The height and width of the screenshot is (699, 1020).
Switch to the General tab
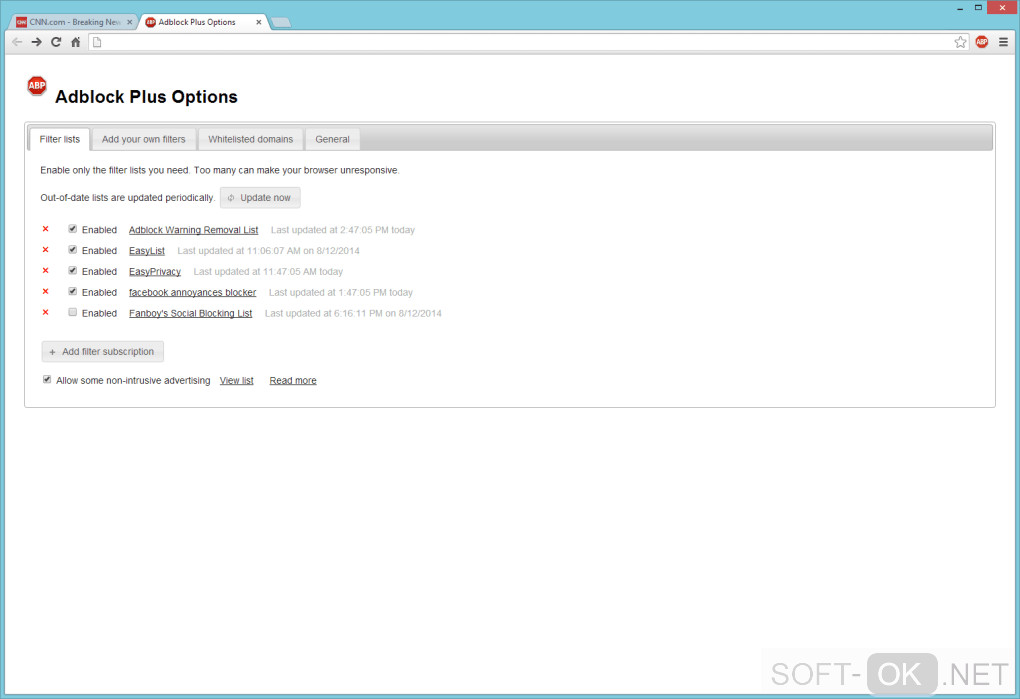(x=332, y=139)
